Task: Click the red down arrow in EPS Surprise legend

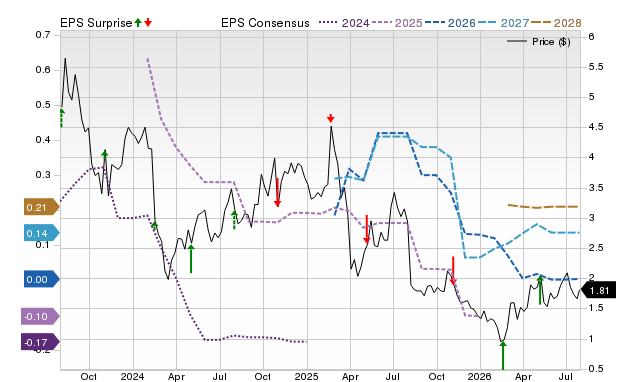Action: [148, 22]
